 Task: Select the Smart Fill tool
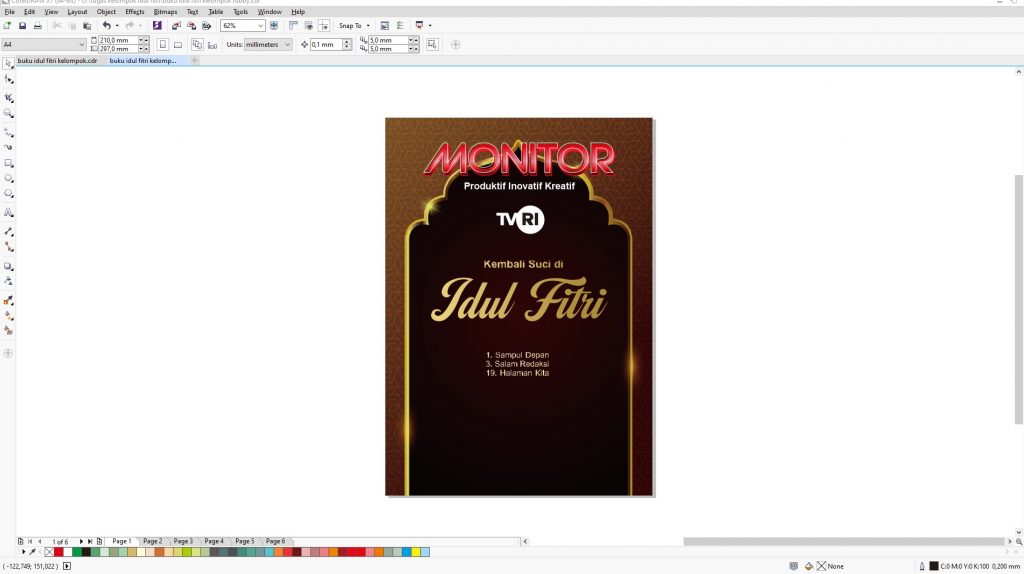[8, 330]
